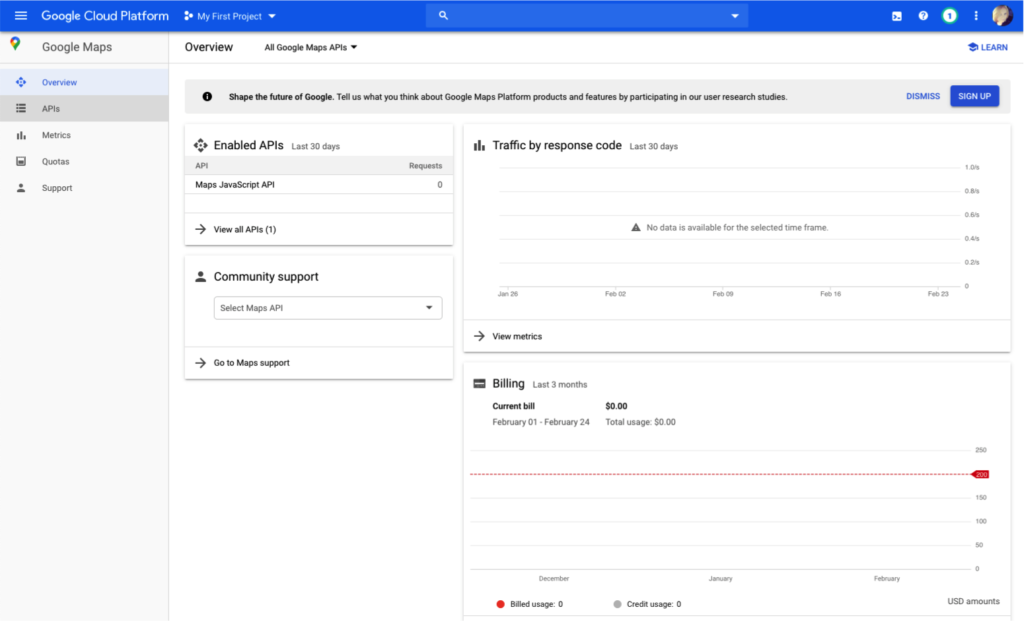The image size is (1024, 622).
Task: Open the three-dot settings menu
Action: (976, 16)
